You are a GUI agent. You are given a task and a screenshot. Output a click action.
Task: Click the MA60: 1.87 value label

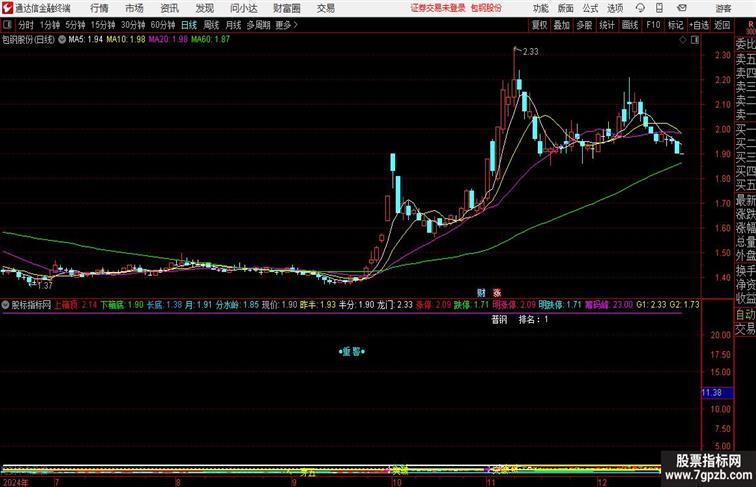tap(210, 40)
